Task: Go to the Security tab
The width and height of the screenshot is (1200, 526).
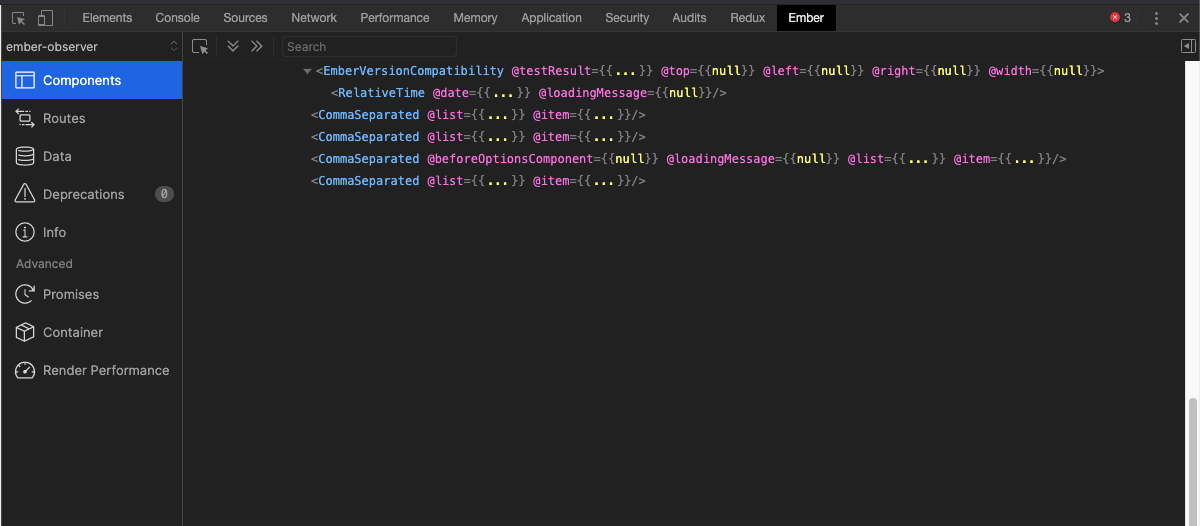Action: [627, 18]
